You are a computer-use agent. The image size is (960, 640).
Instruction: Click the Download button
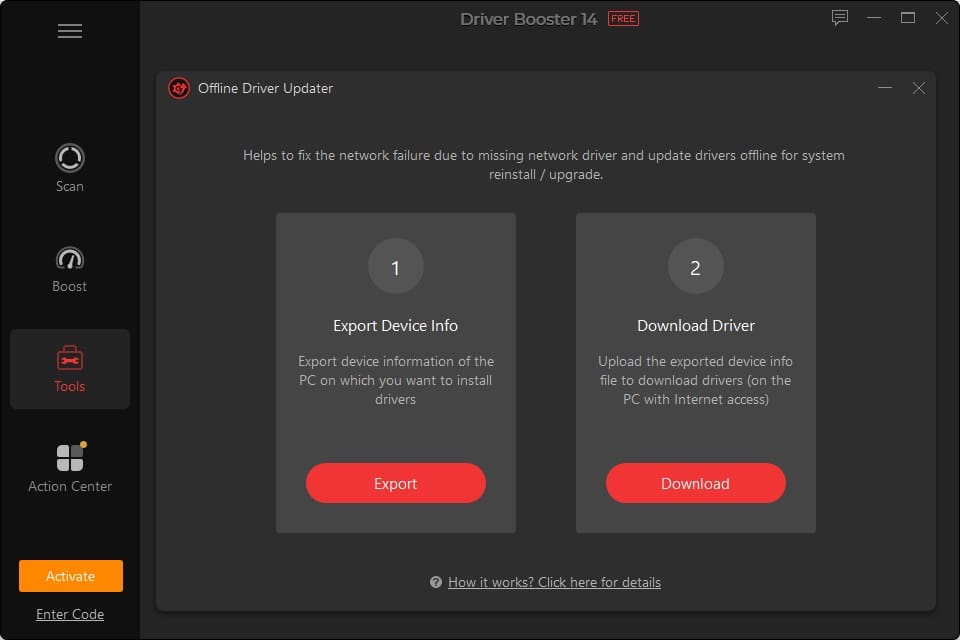[x=696, y=483]
